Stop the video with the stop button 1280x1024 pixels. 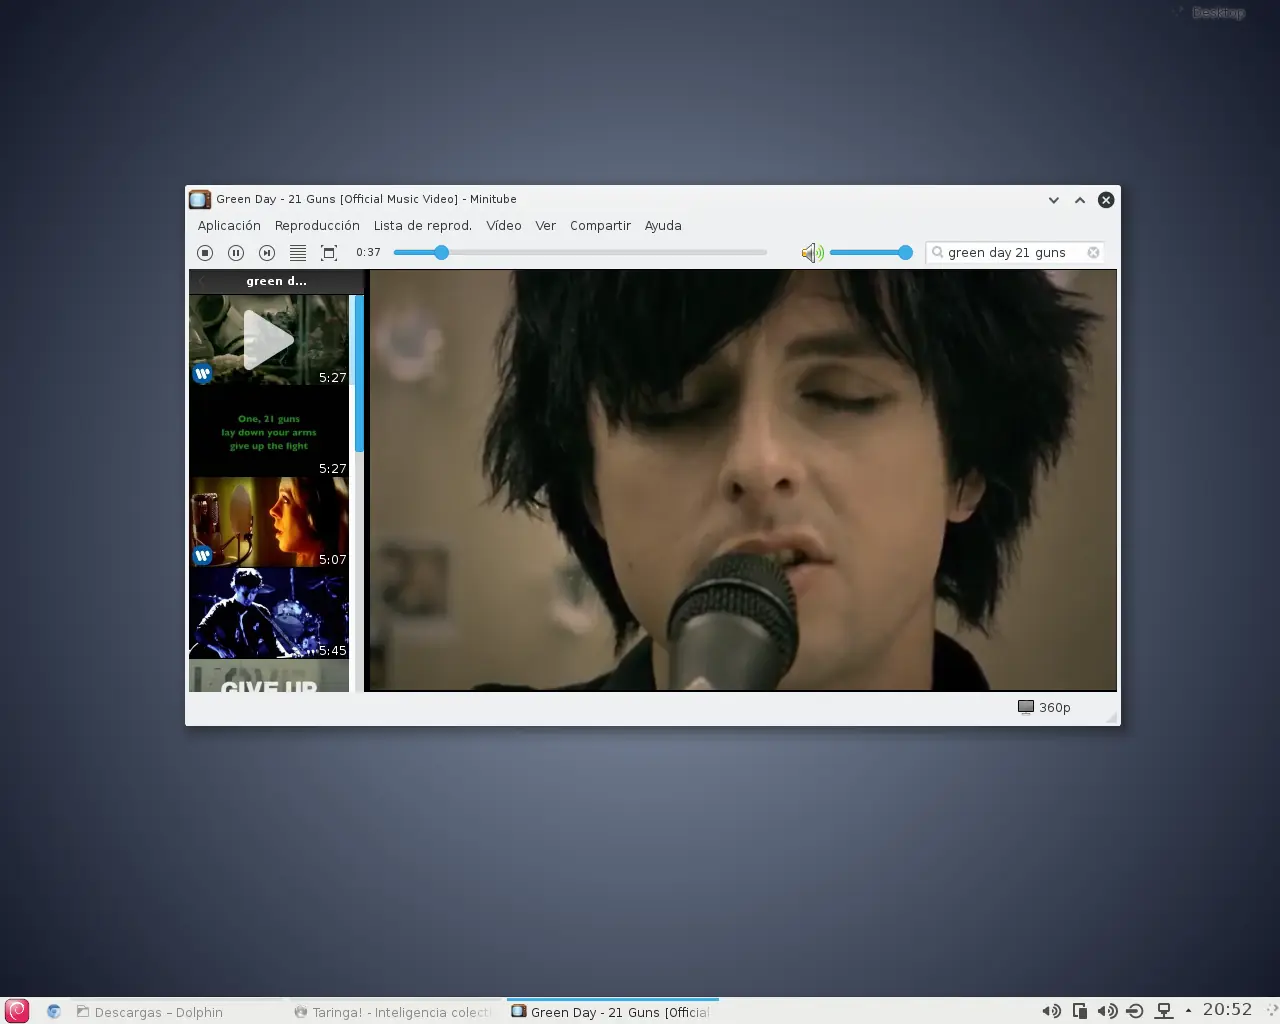205,253
